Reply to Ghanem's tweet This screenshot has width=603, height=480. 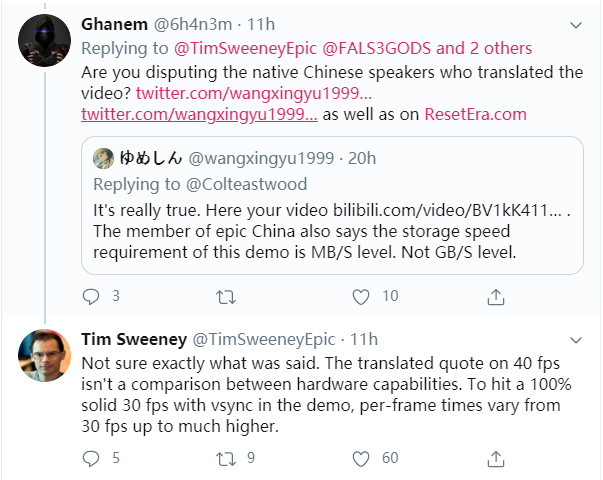point(91,296)
